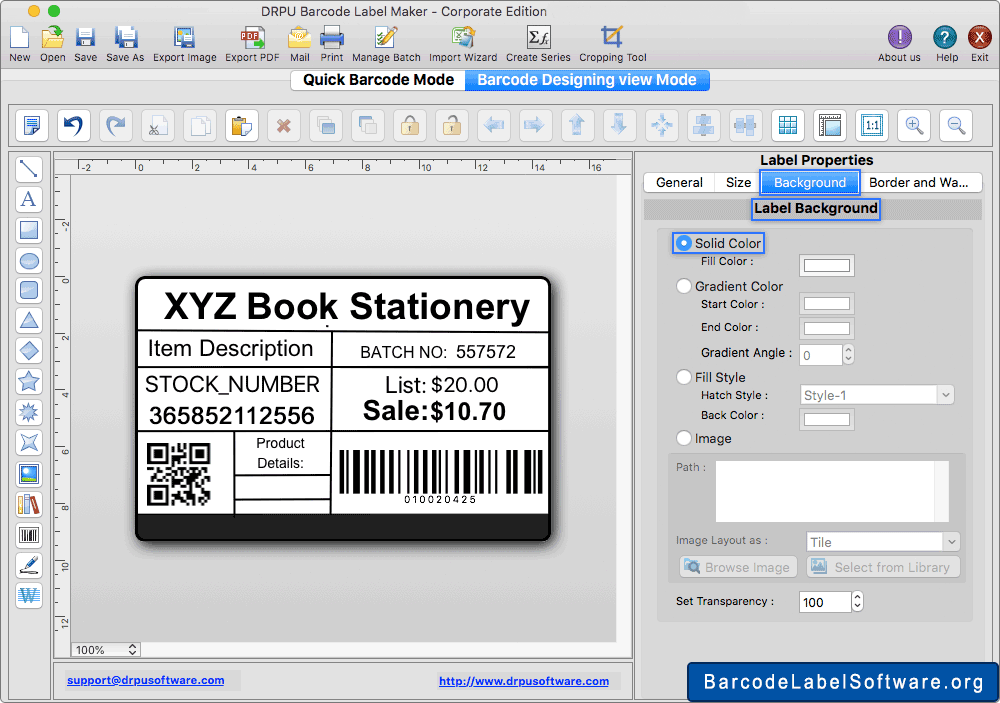Click the Set Transparency value field
Image resolution: width=1000 pixels, height=703 pixels.
pyautogui.click(x=825, y=602)
